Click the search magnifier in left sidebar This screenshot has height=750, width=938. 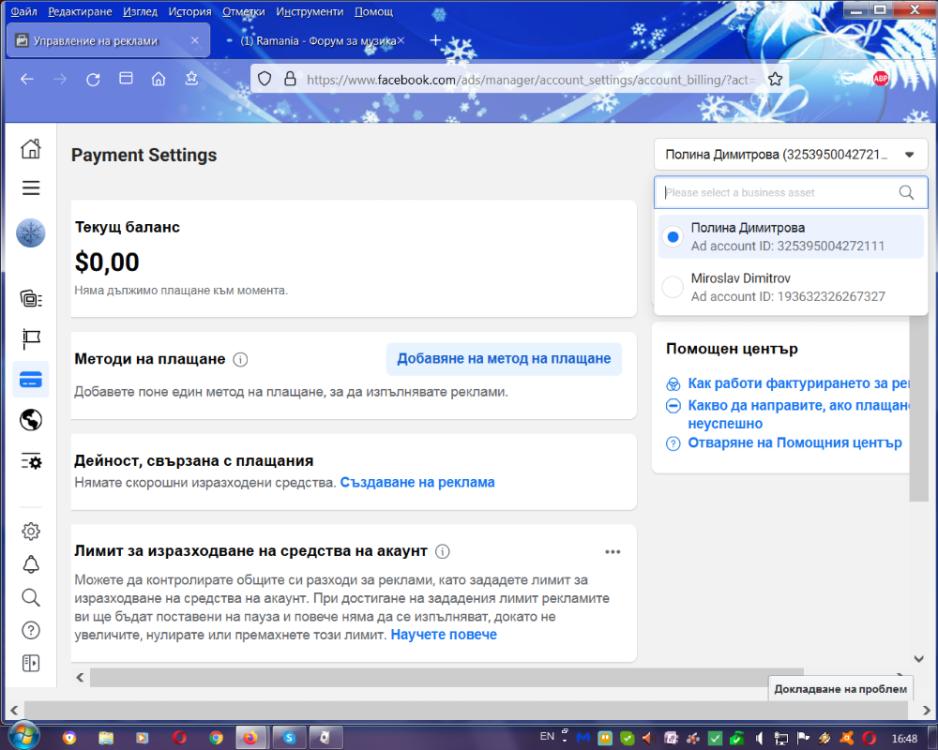pyautogui.click(x=31, y=597)
